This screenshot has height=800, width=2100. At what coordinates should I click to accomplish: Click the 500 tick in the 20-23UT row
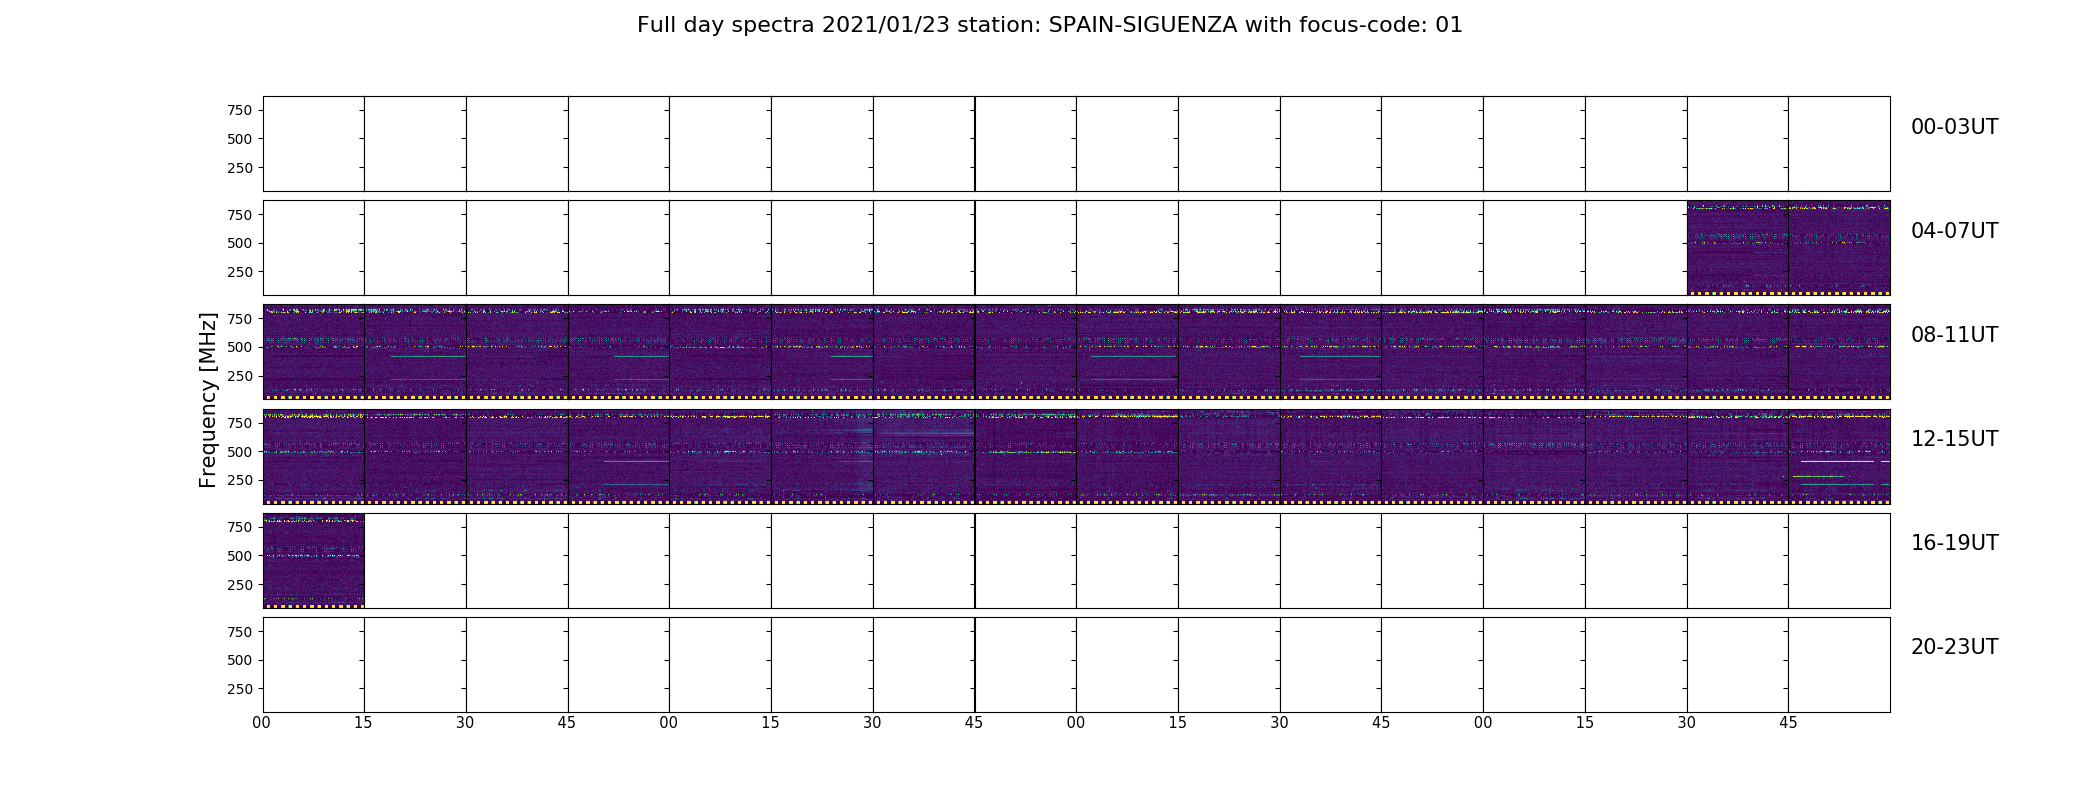click(240, 660)
